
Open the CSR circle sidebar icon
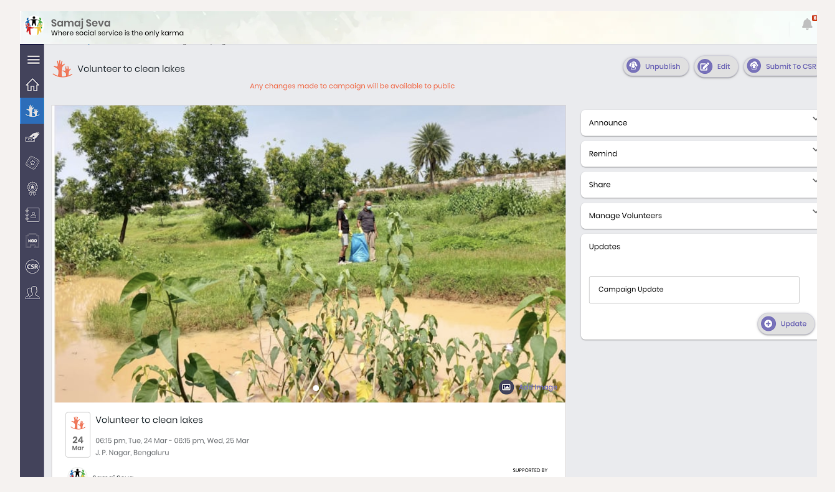point(32,266)
